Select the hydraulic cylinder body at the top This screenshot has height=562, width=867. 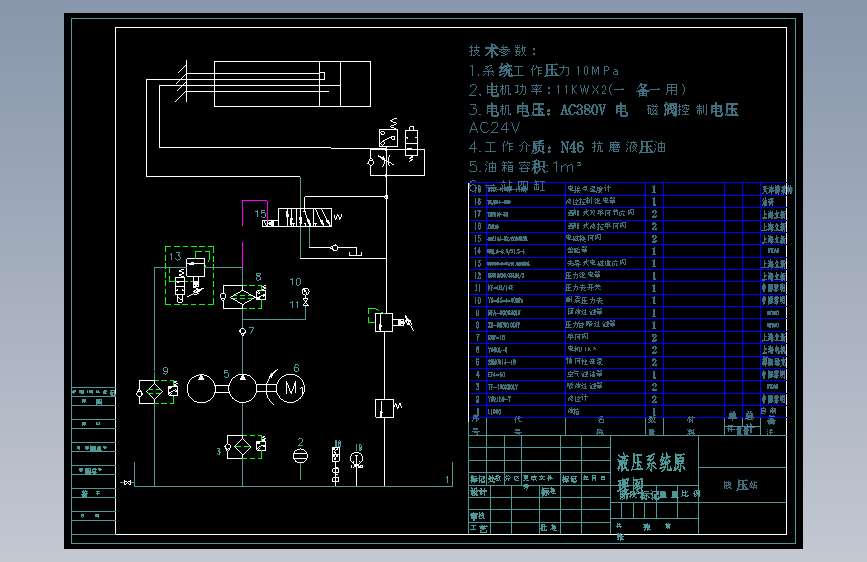(x=292, y=84)
